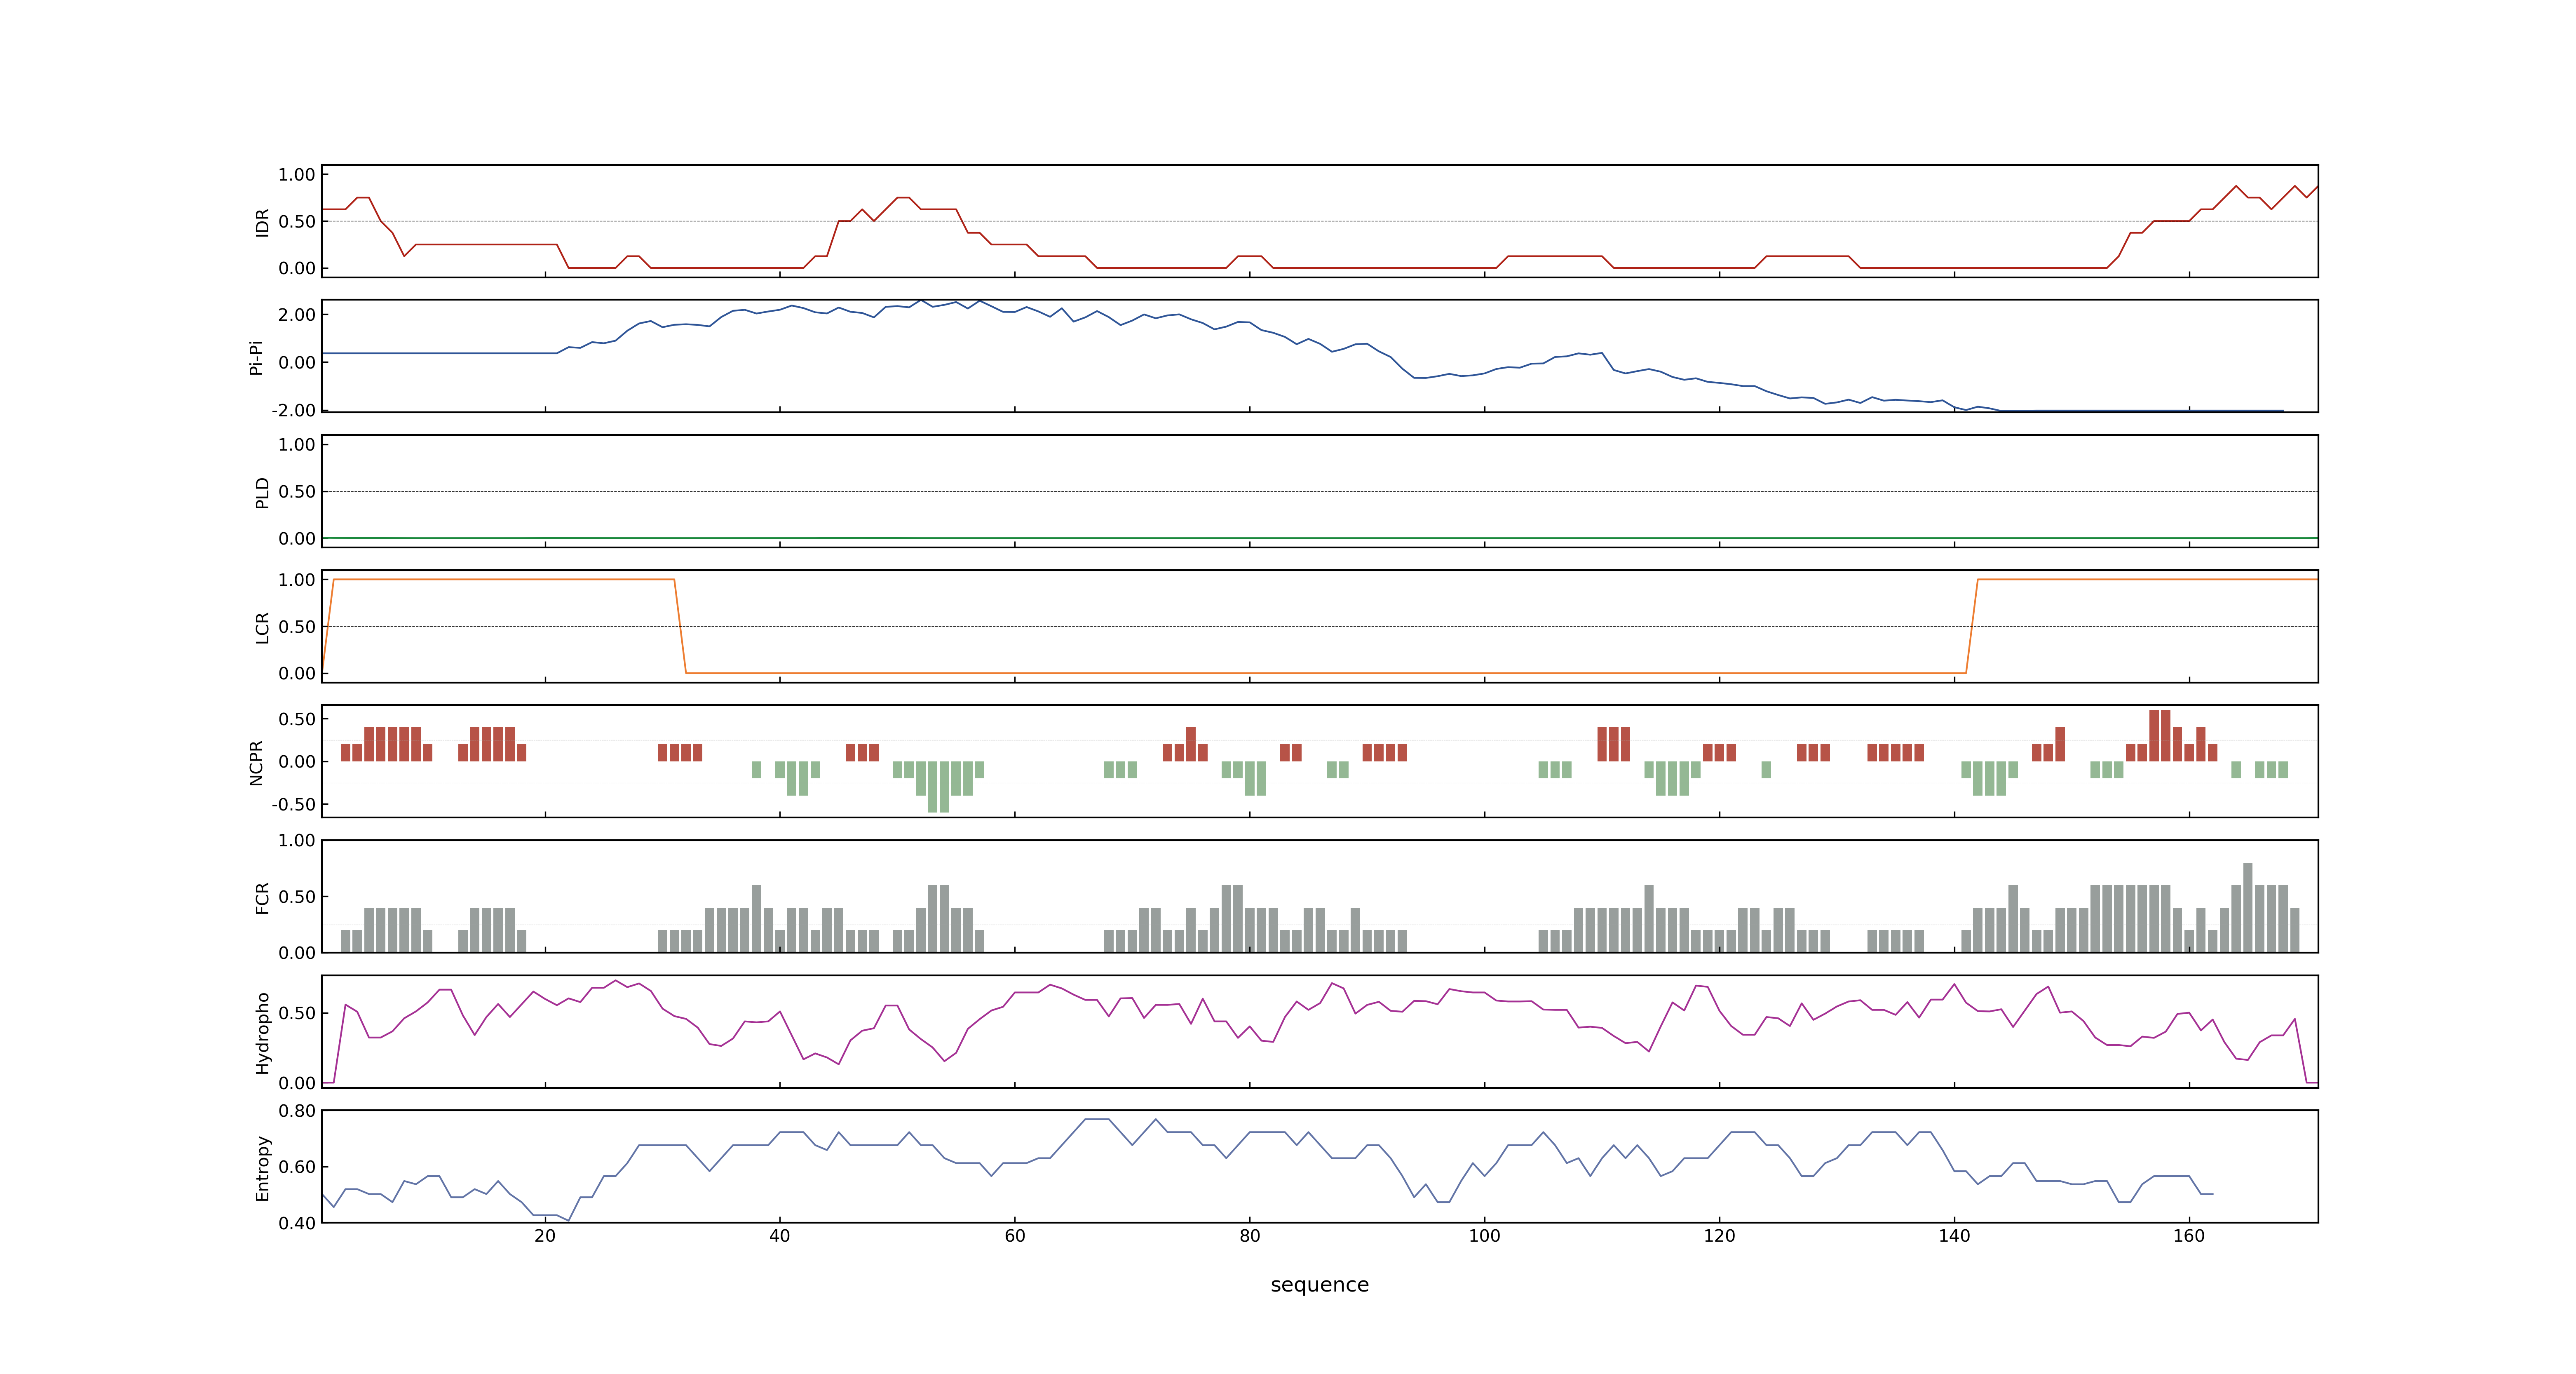2576x1374 pixels.
Task: Click x-axis tick label 100
Action: click(x=1484, y=1235)
